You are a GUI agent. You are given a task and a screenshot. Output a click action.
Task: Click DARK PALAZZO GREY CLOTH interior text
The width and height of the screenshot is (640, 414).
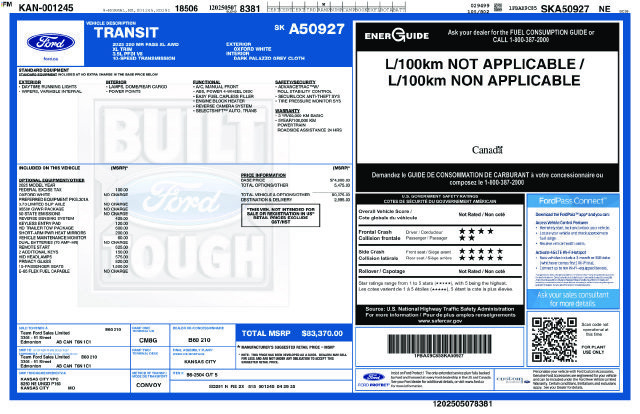tap(269, 58)
